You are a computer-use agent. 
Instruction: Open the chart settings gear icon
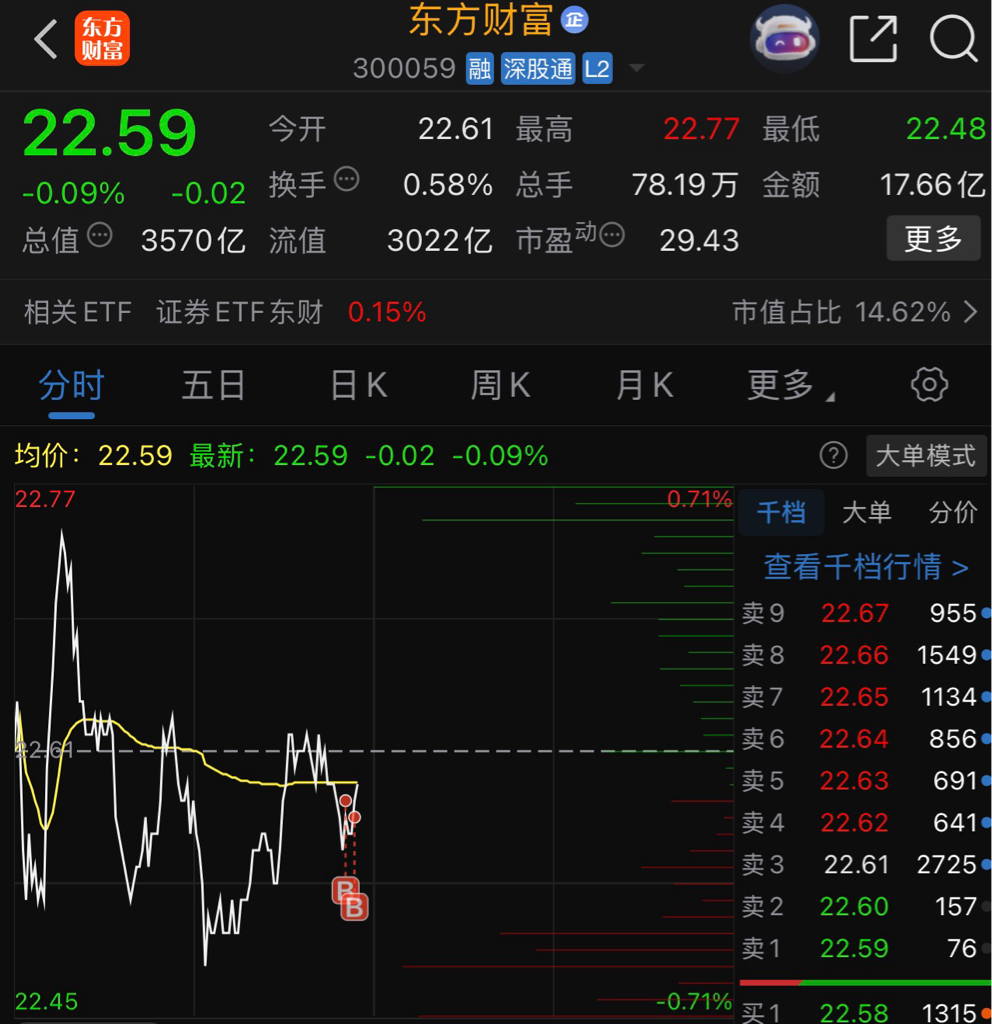[929, 385]
